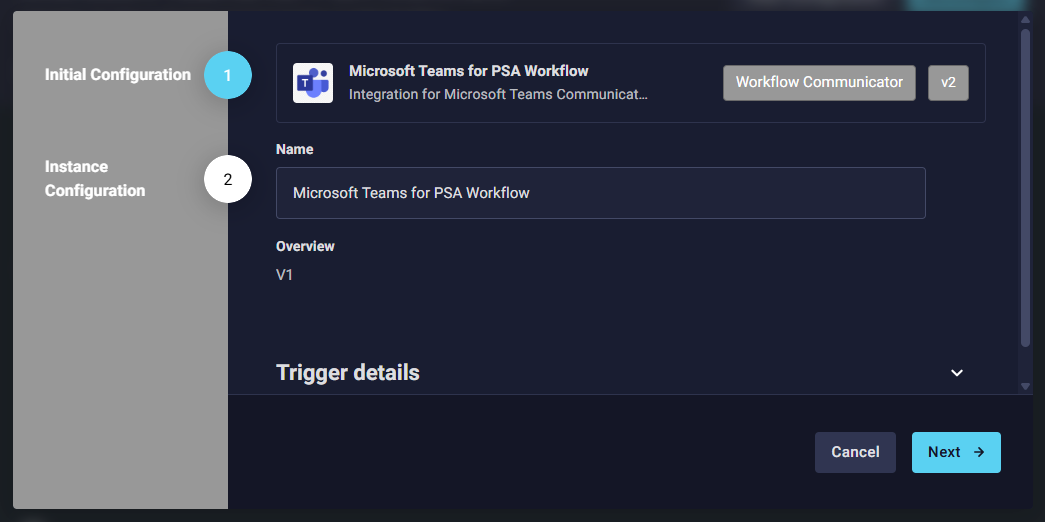Viewport: 1045px width, 522px height.
Task: Click the scrollbar up arrow
Action: [1026, 20]
